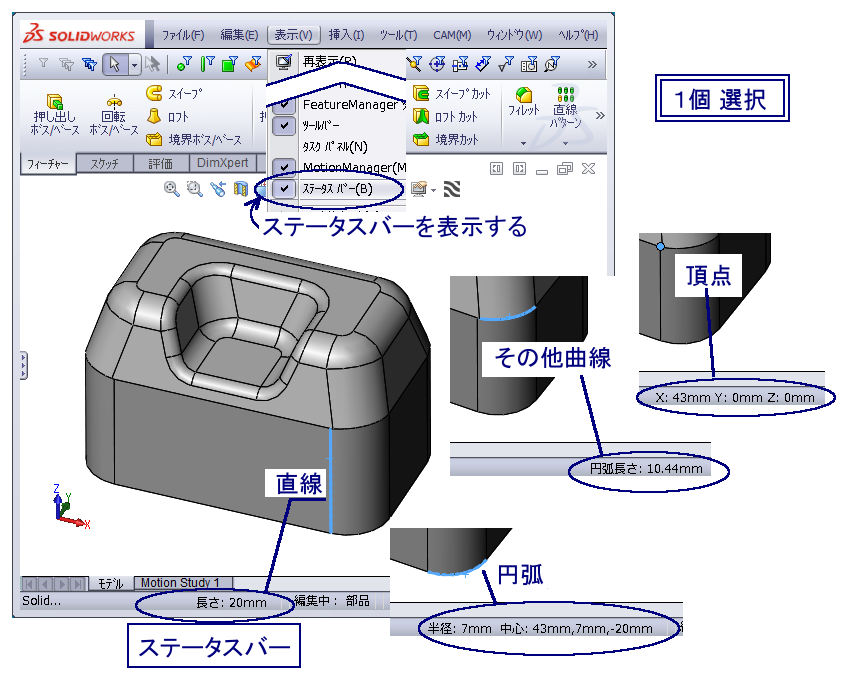The height and width of the screenshot is (674, 854).
Task: Enable the Filter Surface Bodies orange icon
Action: (x=253, y=64)
